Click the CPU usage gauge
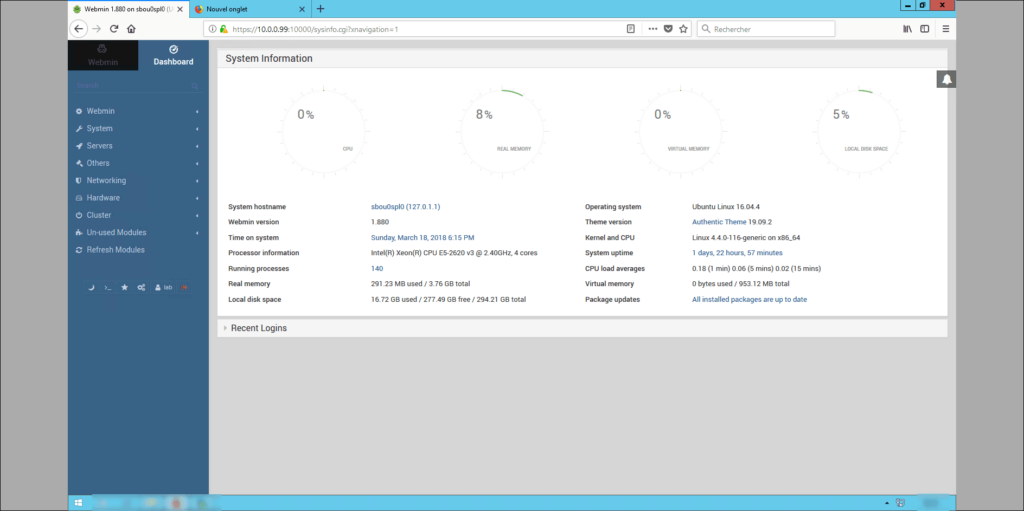The image size is (1024, 511). [x=324, y=131]
